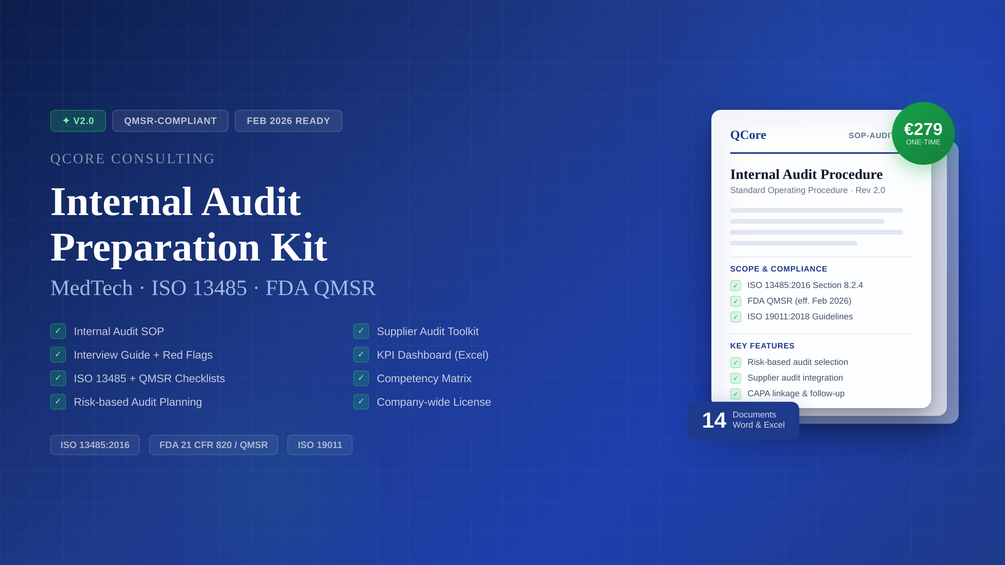Click the Internal Audit Preparation Kit title
The width and height of the screenshot is (1005, 565).
[189, 224]
